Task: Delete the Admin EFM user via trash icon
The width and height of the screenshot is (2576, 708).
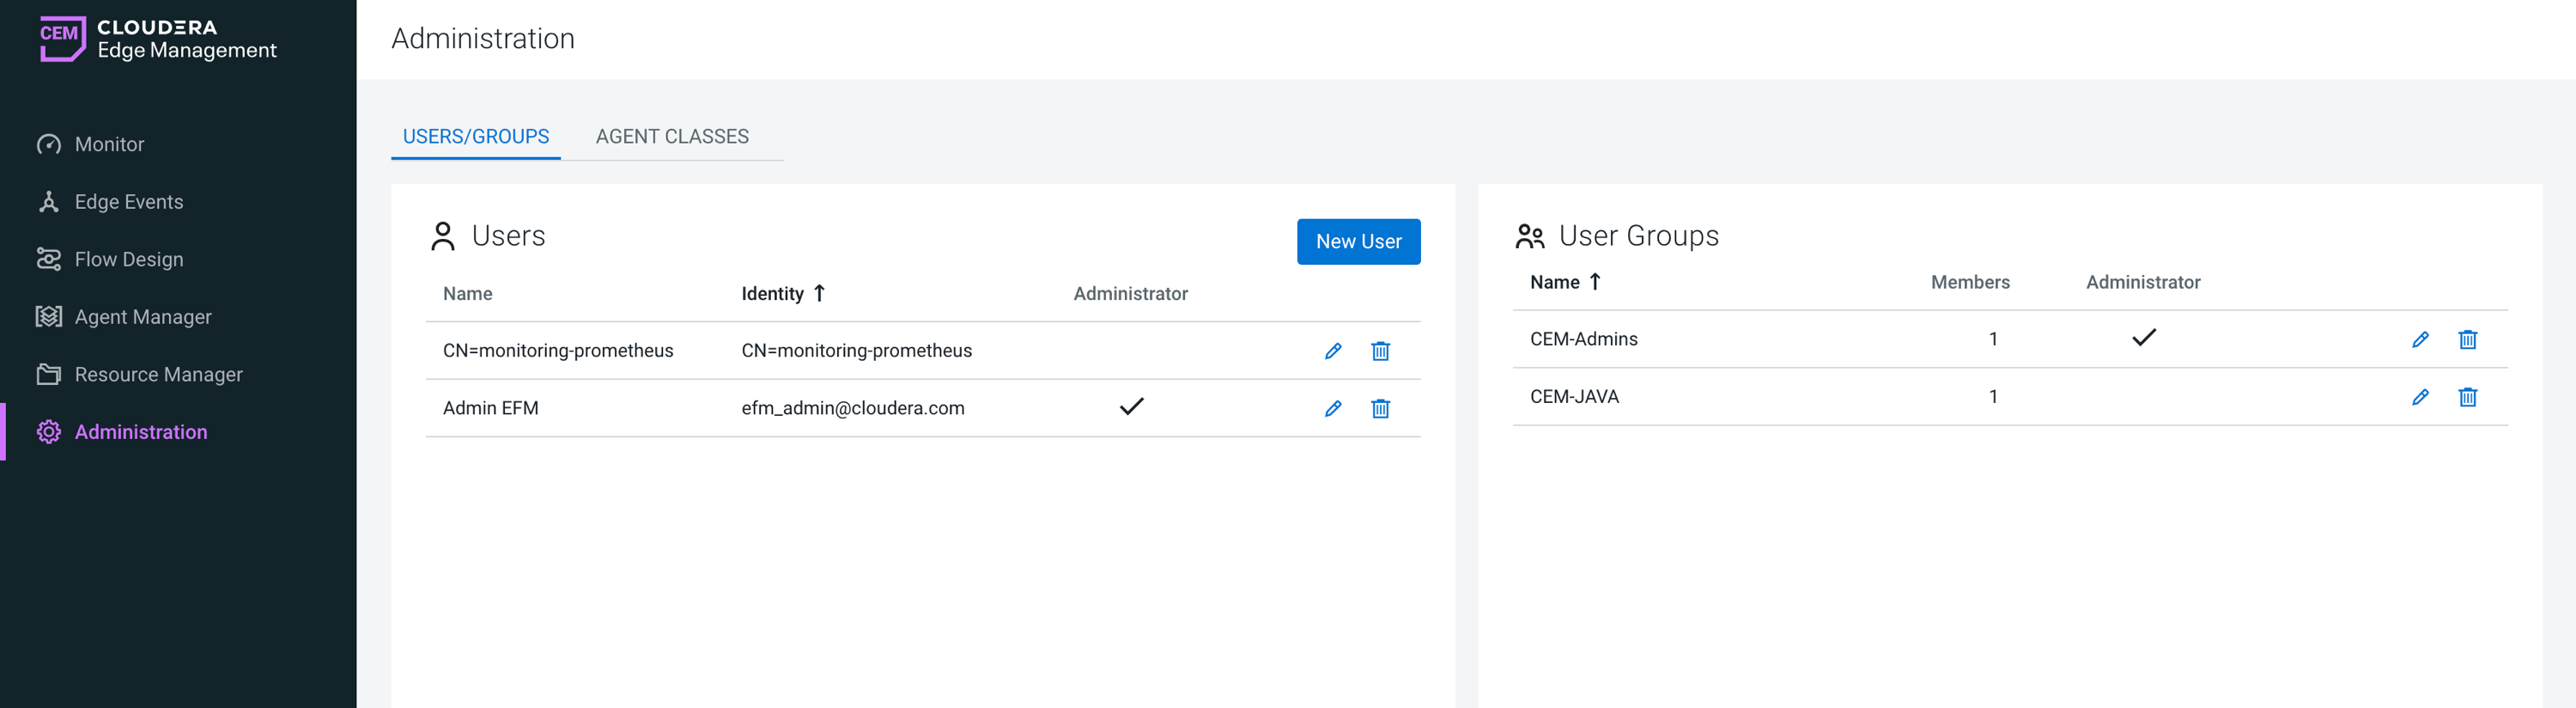Action: (x=1380, y=408)
